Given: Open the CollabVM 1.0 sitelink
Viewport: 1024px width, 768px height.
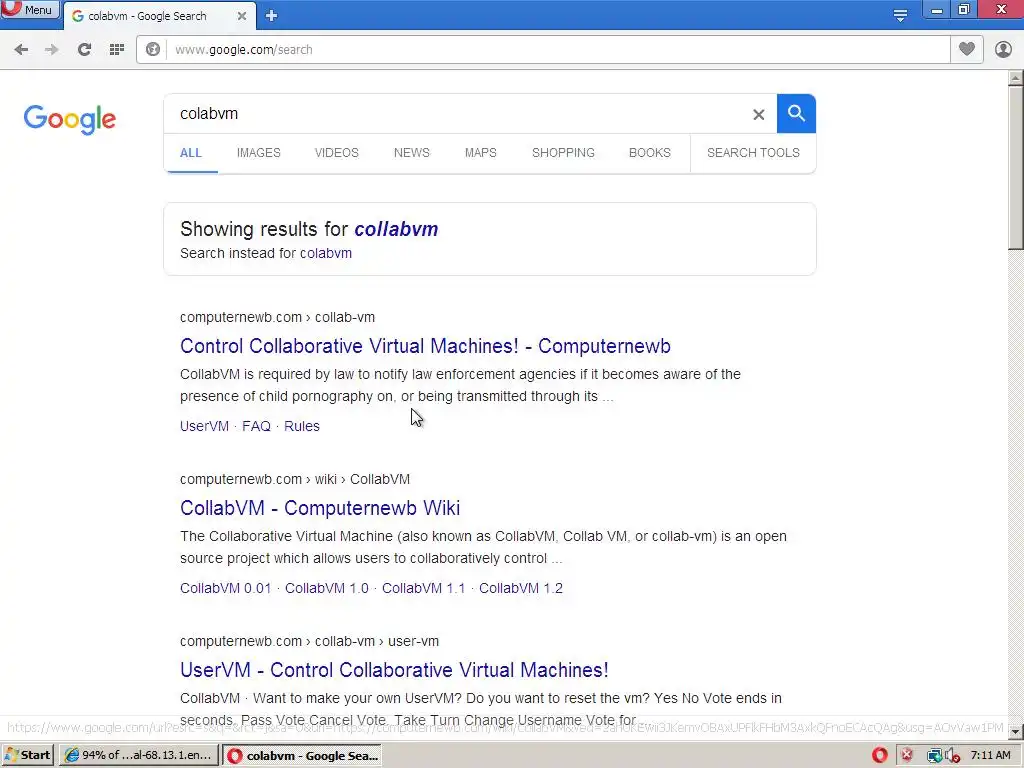Looking at the screenshot, I should pyautogui.click(x=327, y=588).
